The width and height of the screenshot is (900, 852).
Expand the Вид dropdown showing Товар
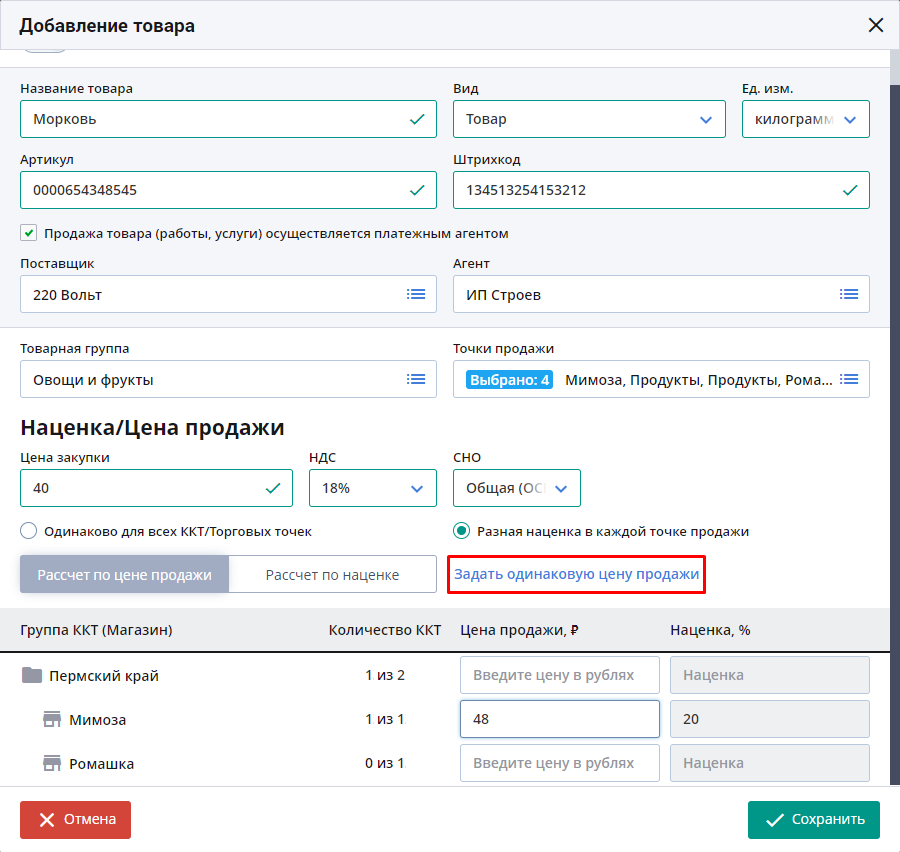click(x=589, y=119)
